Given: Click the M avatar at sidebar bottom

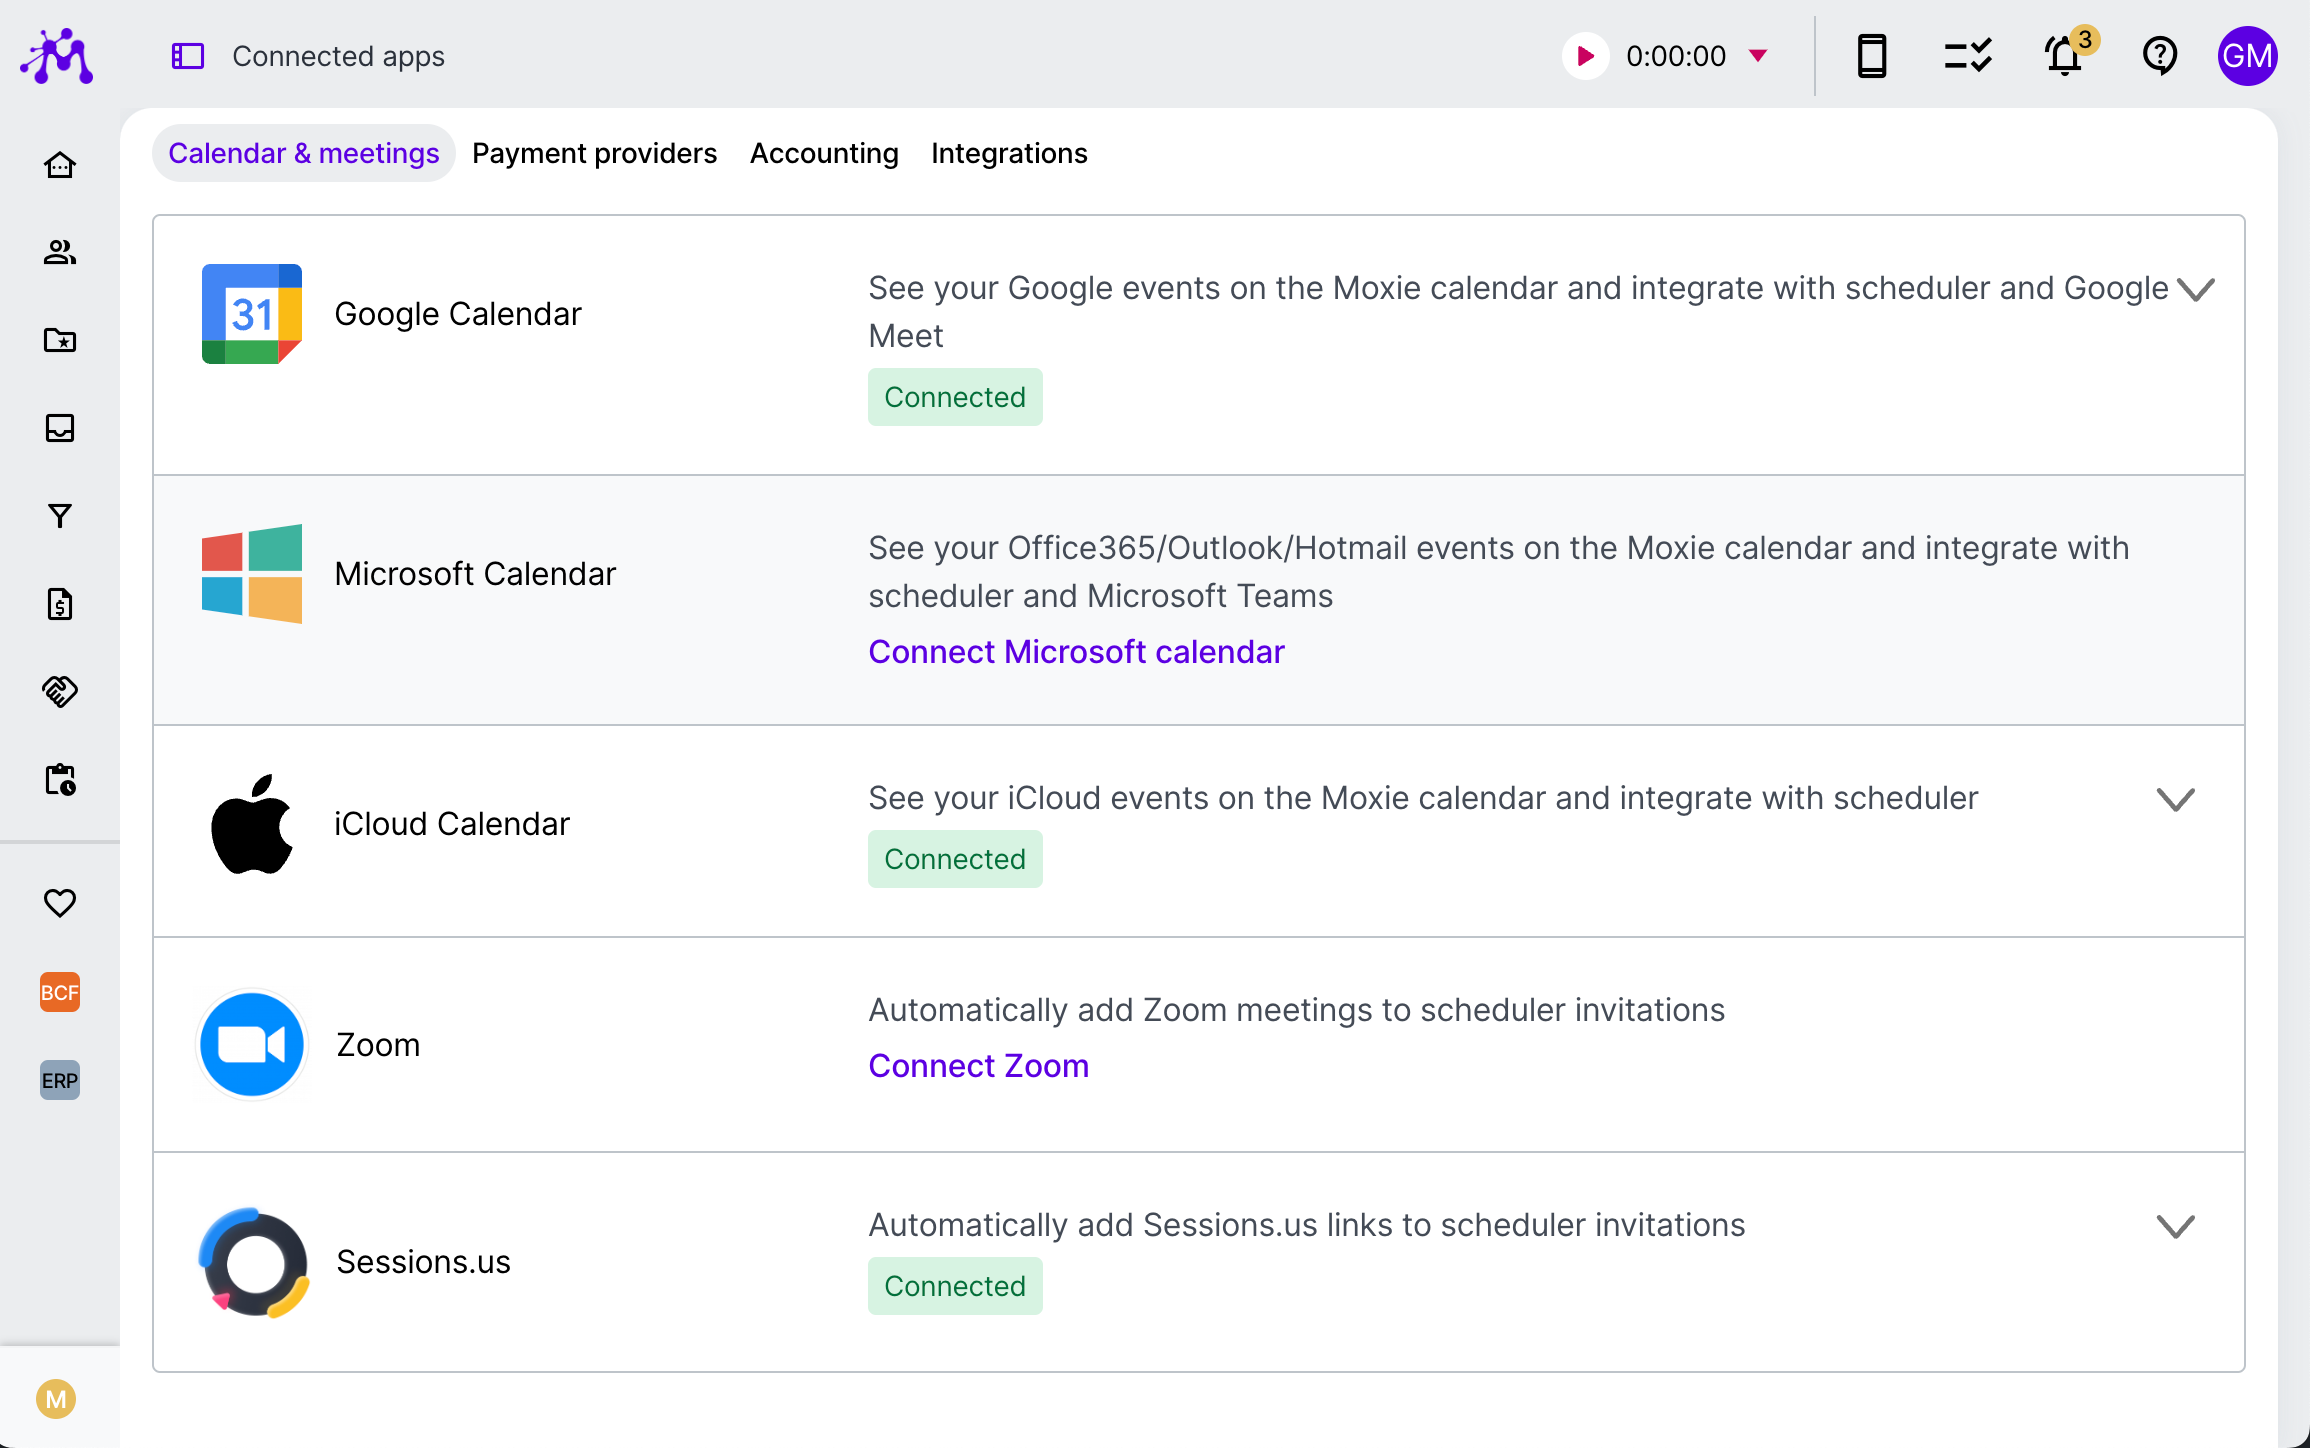Looking at the screenshot, I should pos(56,1399).
